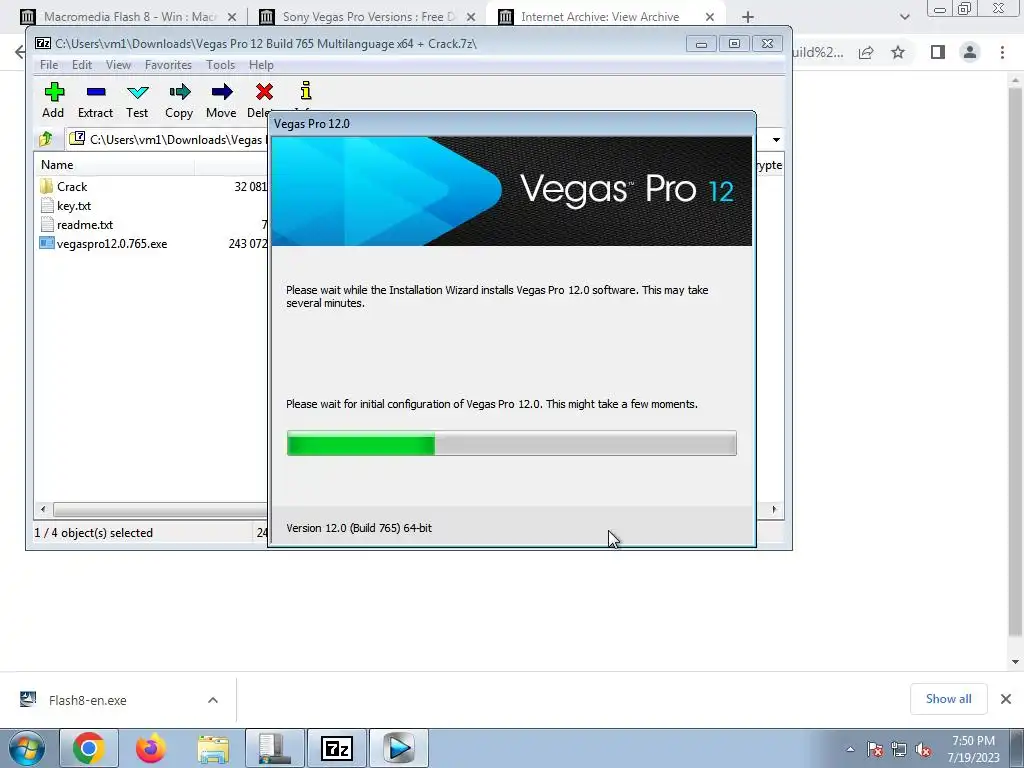Show hidden system tray icons
Screen dimensions: 1024x768
pyautogui.click(x=850, y=749)
